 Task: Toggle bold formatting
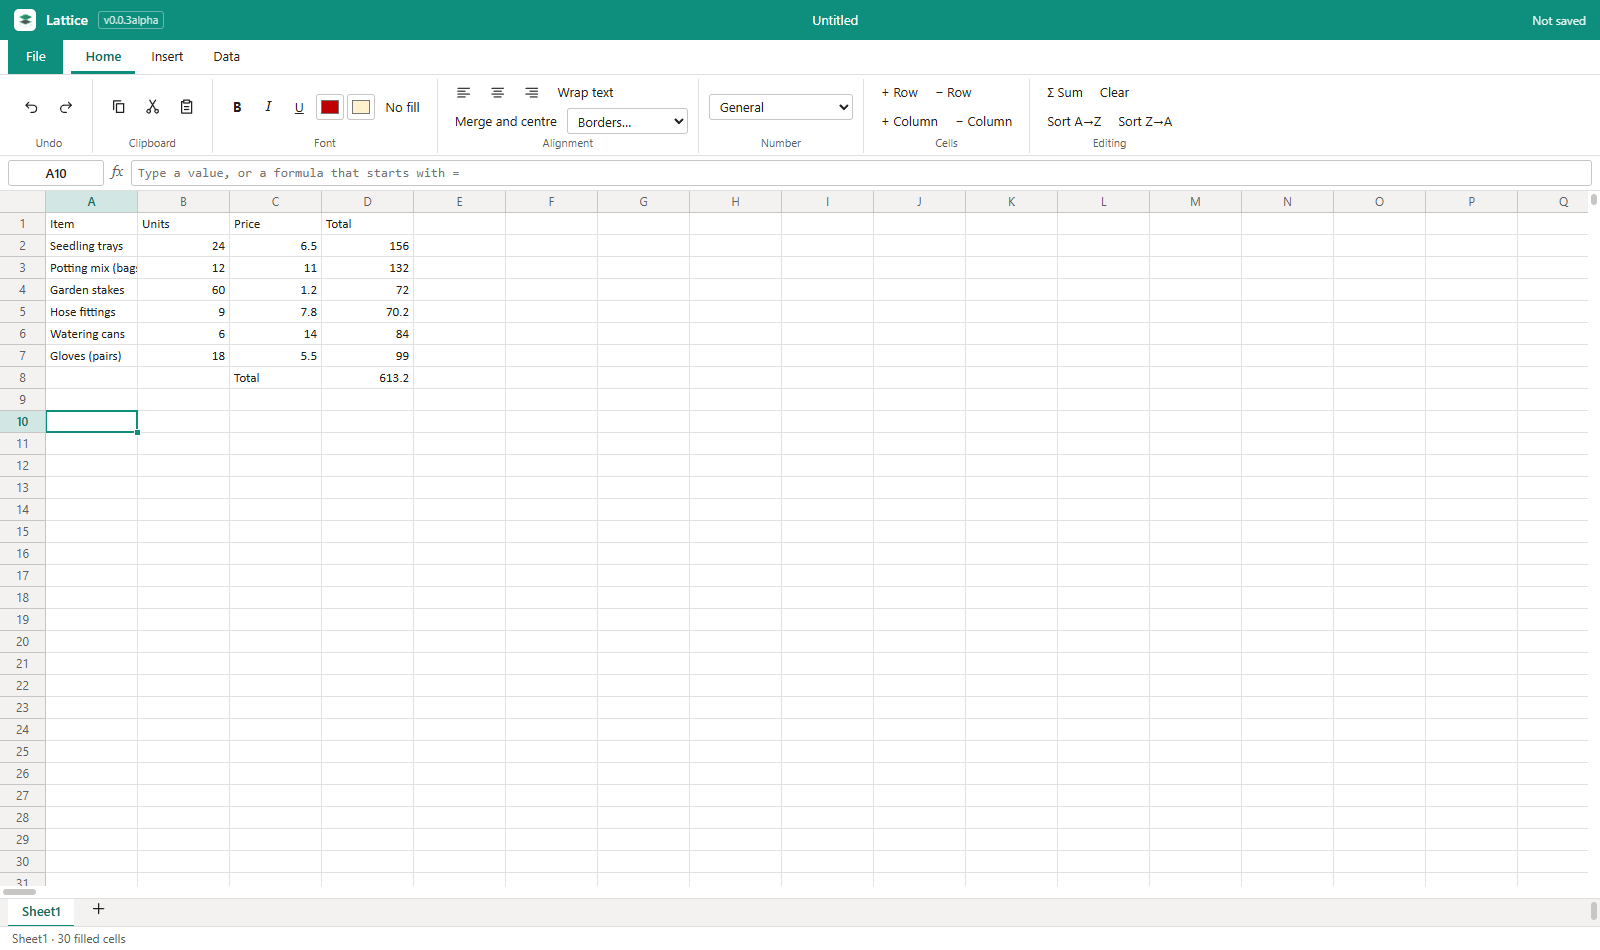point(238,107)
